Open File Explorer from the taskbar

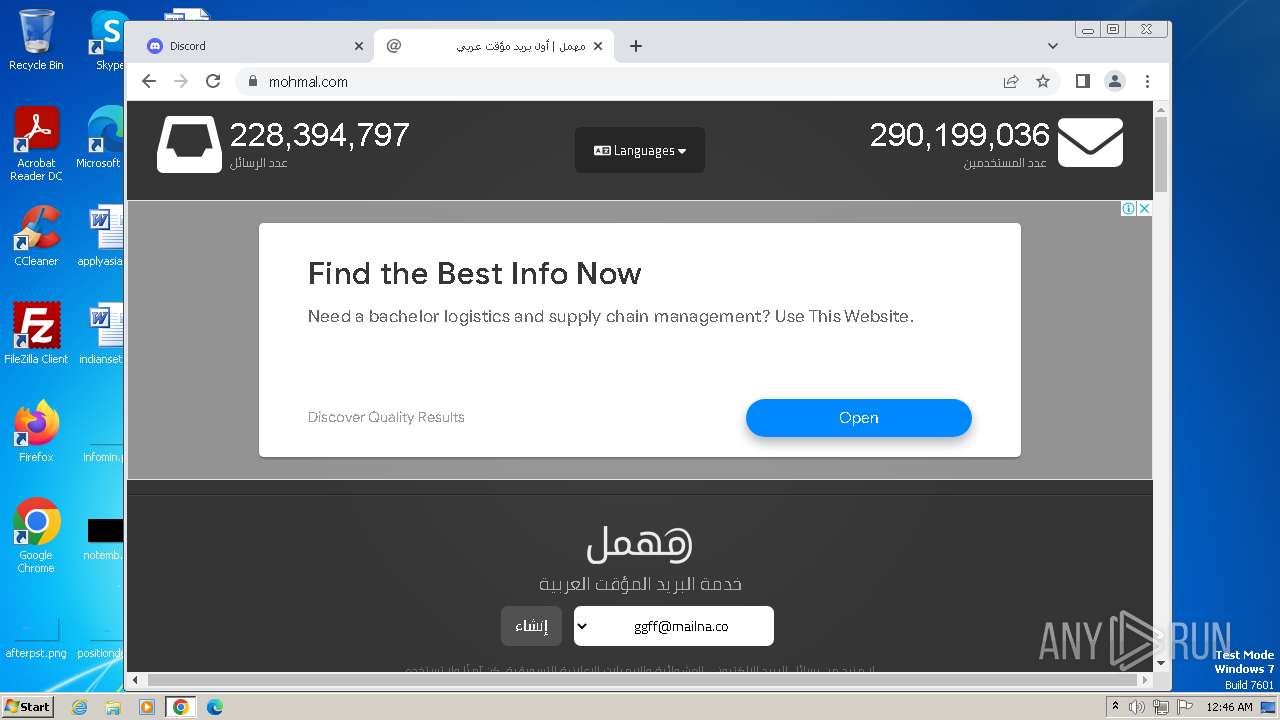tap(113, 707)
